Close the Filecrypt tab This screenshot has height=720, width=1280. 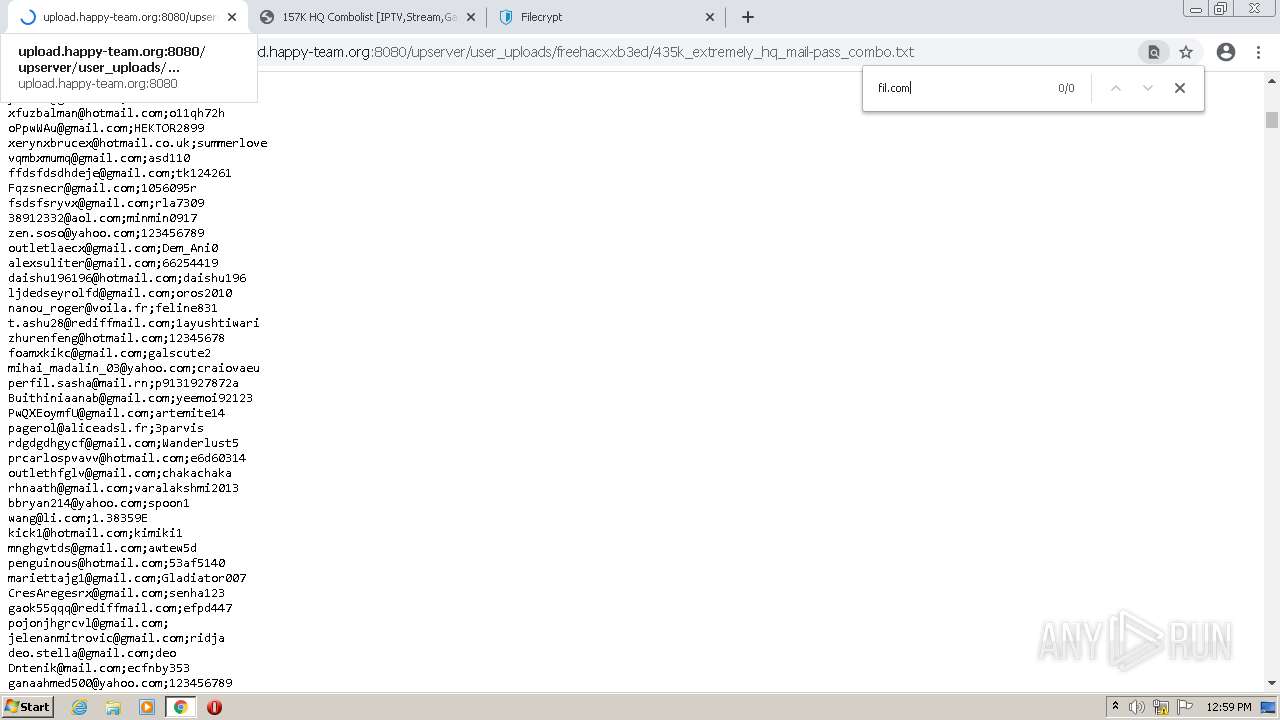pos(710,17)
